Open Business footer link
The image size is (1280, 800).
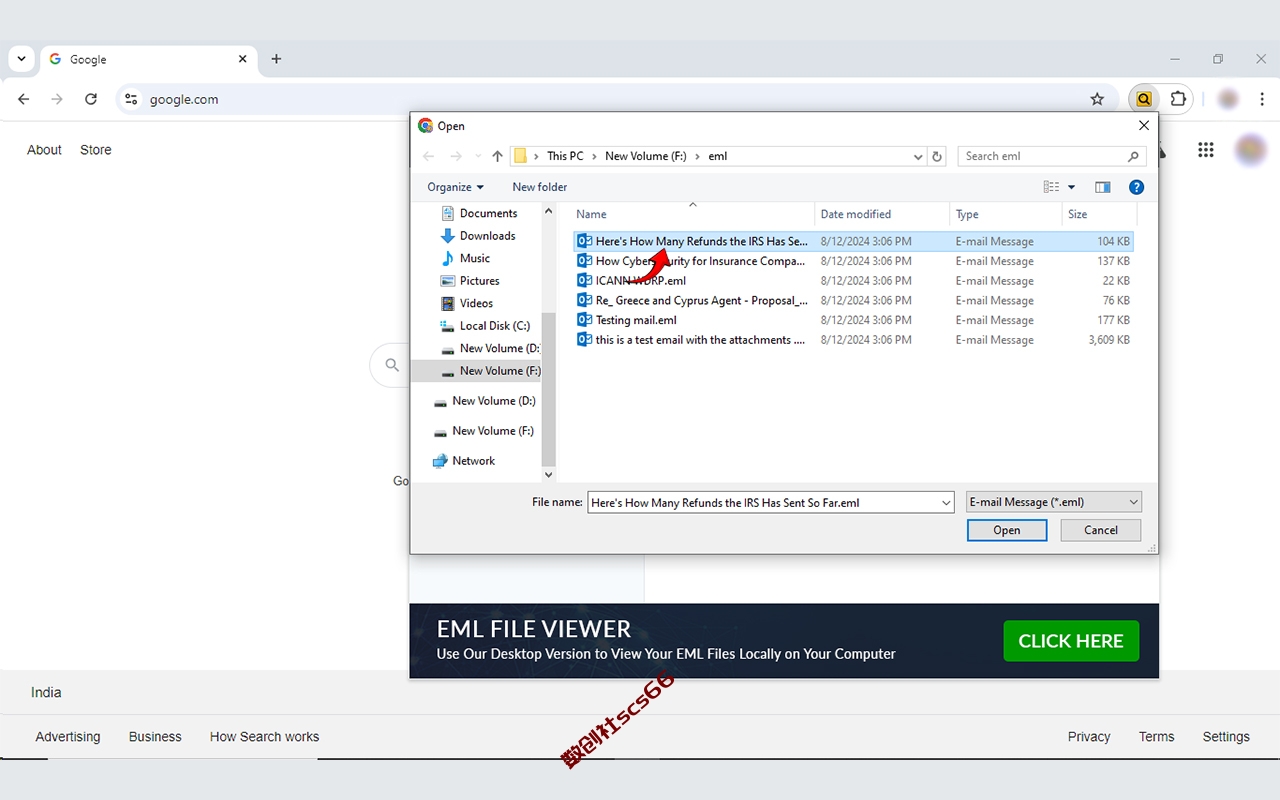click(x=155, y=737)
